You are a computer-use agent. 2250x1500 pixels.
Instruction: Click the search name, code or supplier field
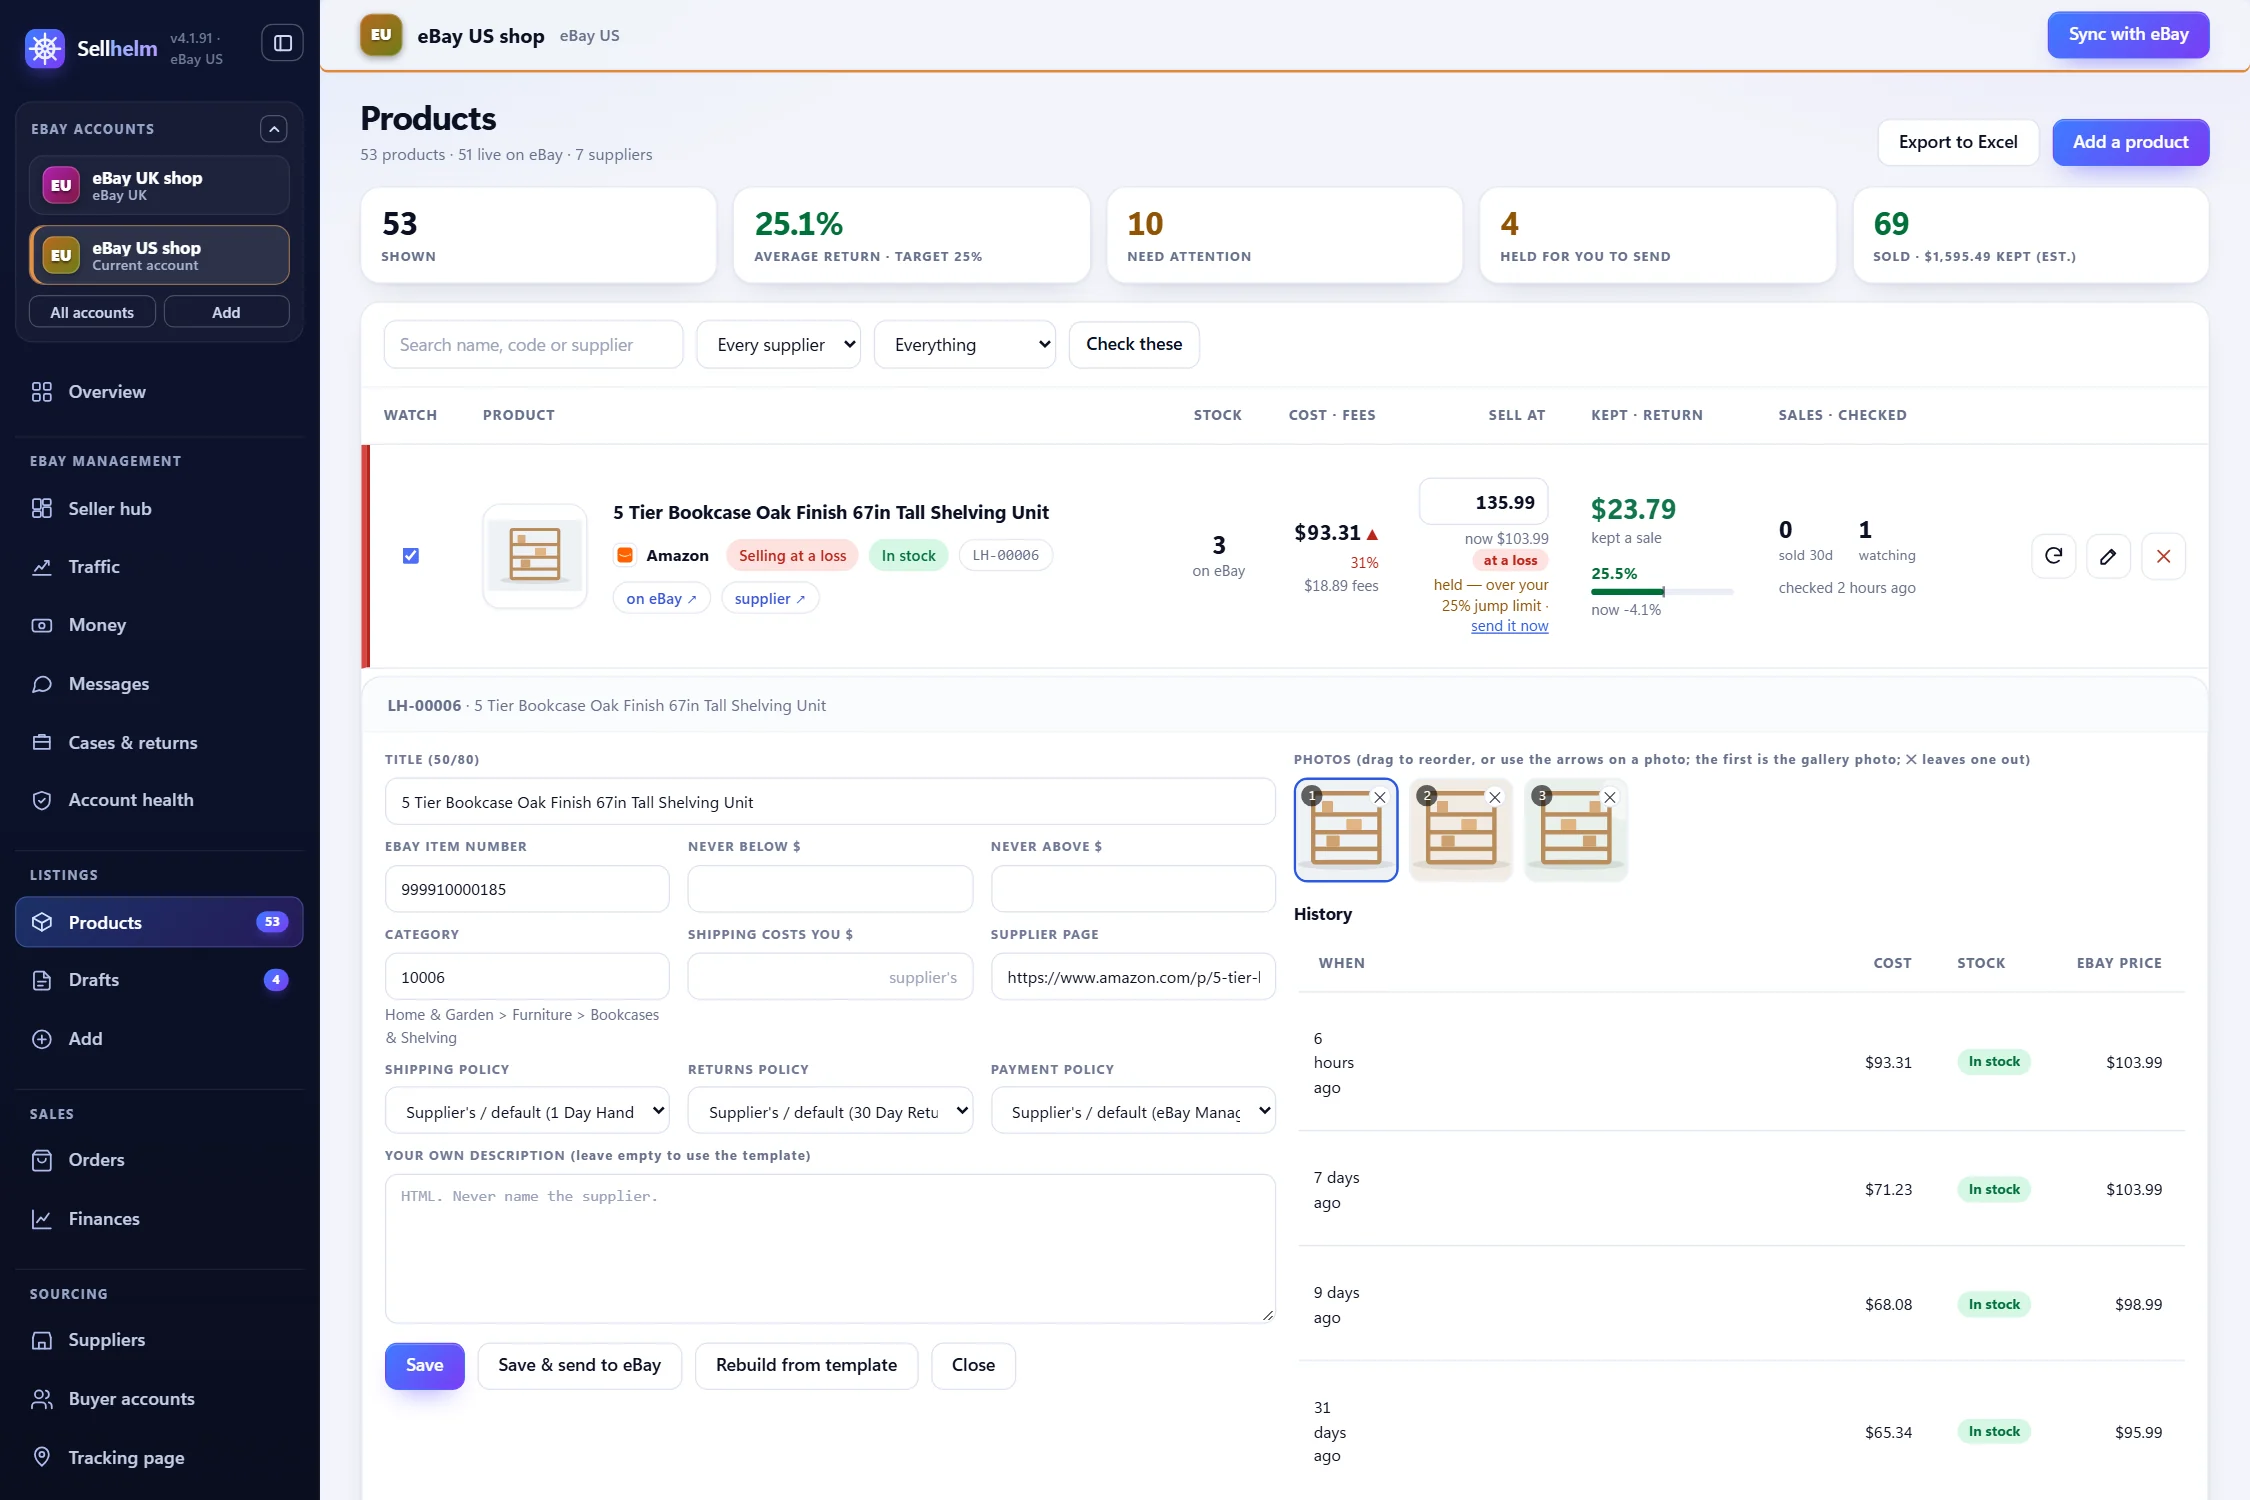(x=533, y=345)
